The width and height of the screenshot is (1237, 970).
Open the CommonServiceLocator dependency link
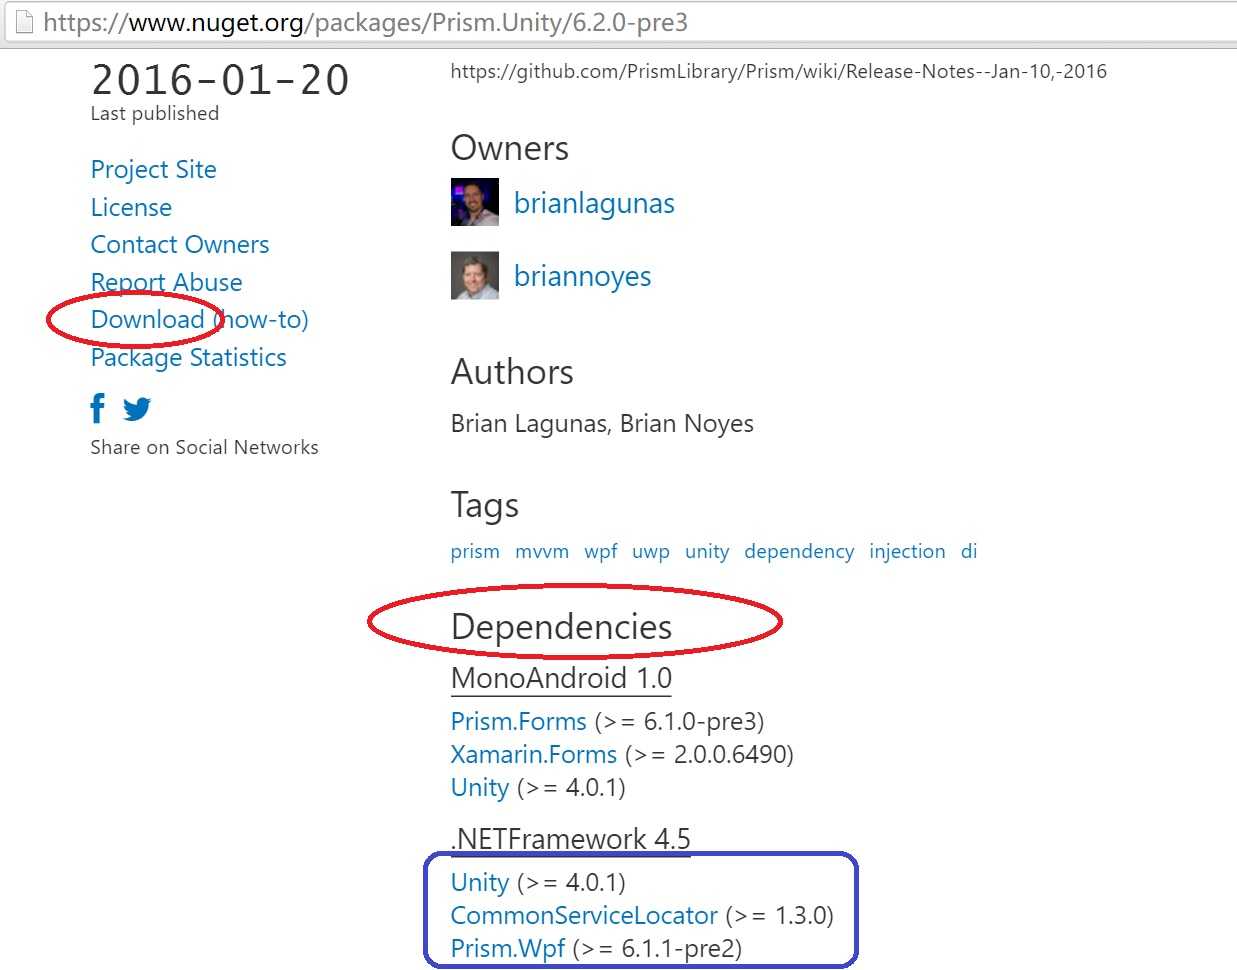[584, 915]
